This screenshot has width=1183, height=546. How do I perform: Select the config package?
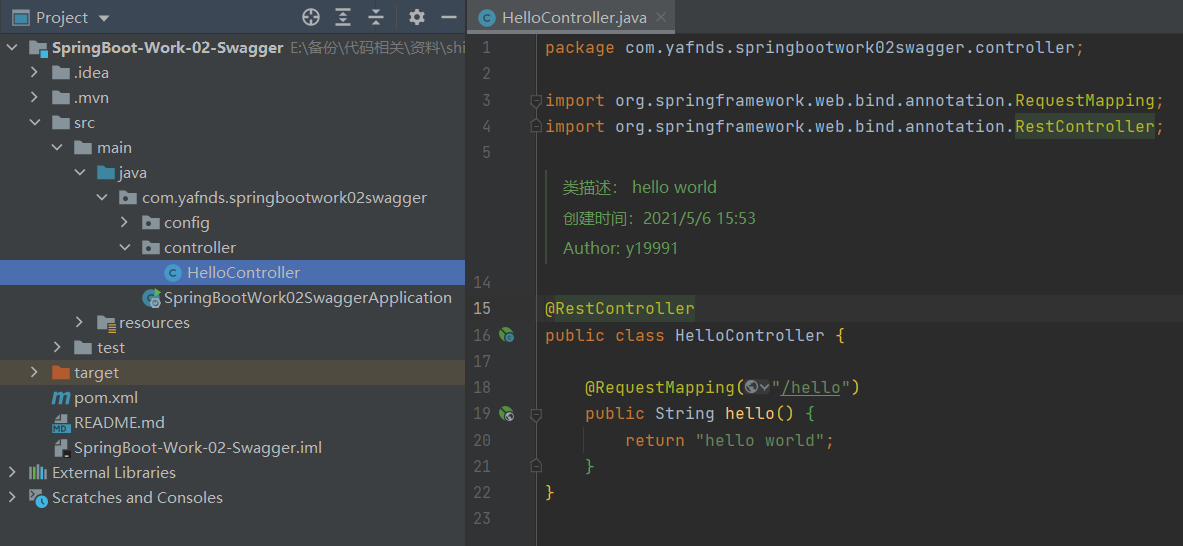click(x=186, y=223)
